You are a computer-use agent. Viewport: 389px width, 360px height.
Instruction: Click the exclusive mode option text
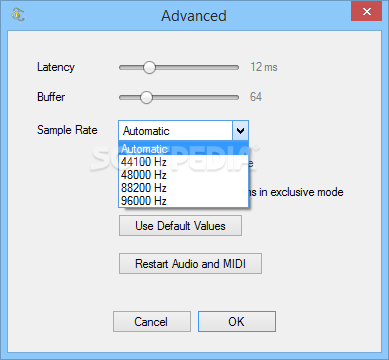(296, 192)
